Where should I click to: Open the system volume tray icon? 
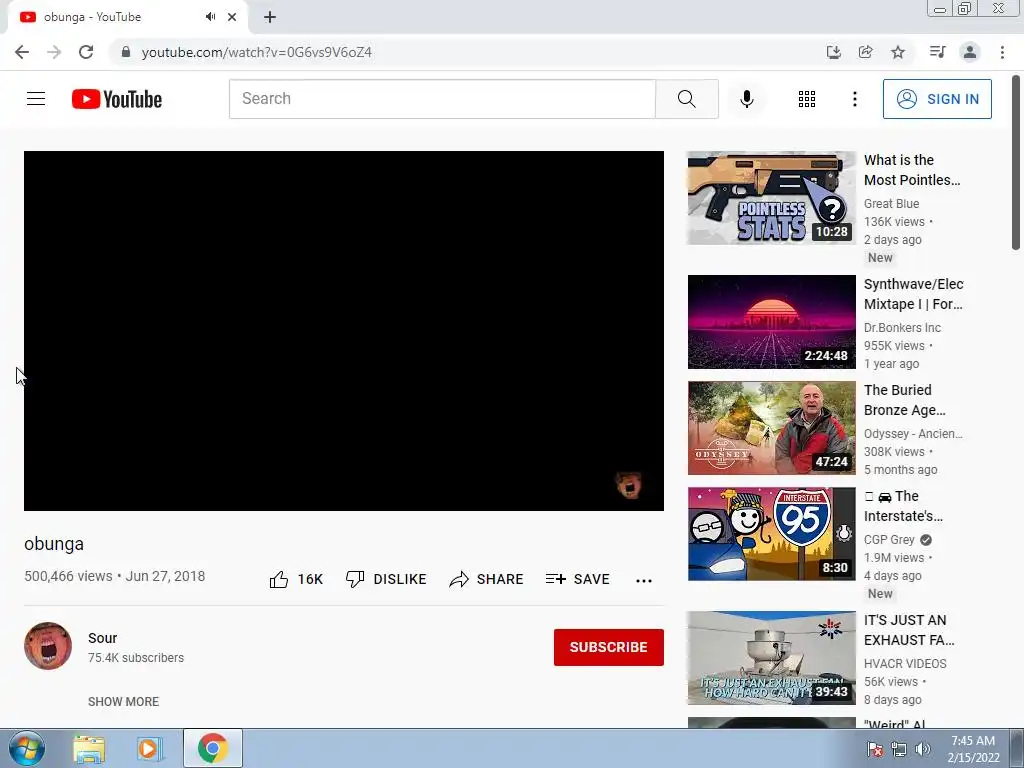coord(923,749)
